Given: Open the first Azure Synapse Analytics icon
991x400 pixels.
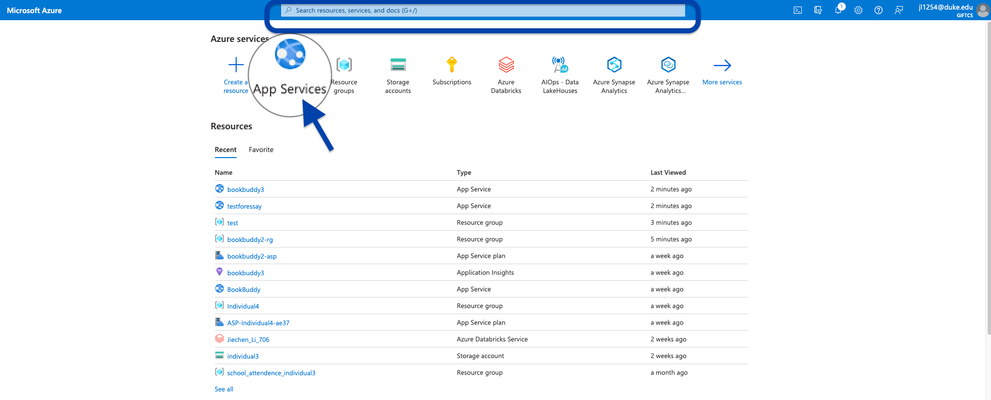Looking at the screenshot, I should tap(614, 64).
